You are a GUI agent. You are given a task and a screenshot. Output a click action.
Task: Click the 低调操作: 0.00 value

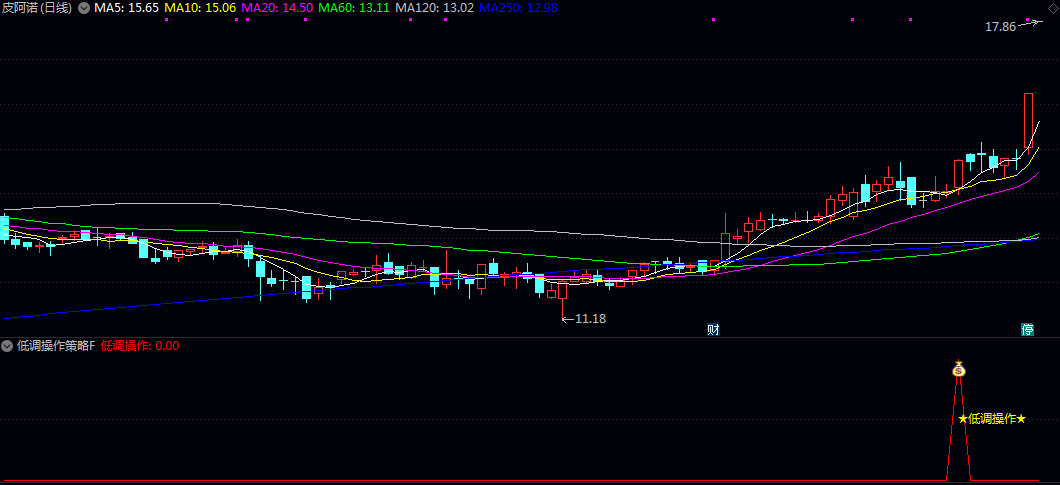(140, 346)
